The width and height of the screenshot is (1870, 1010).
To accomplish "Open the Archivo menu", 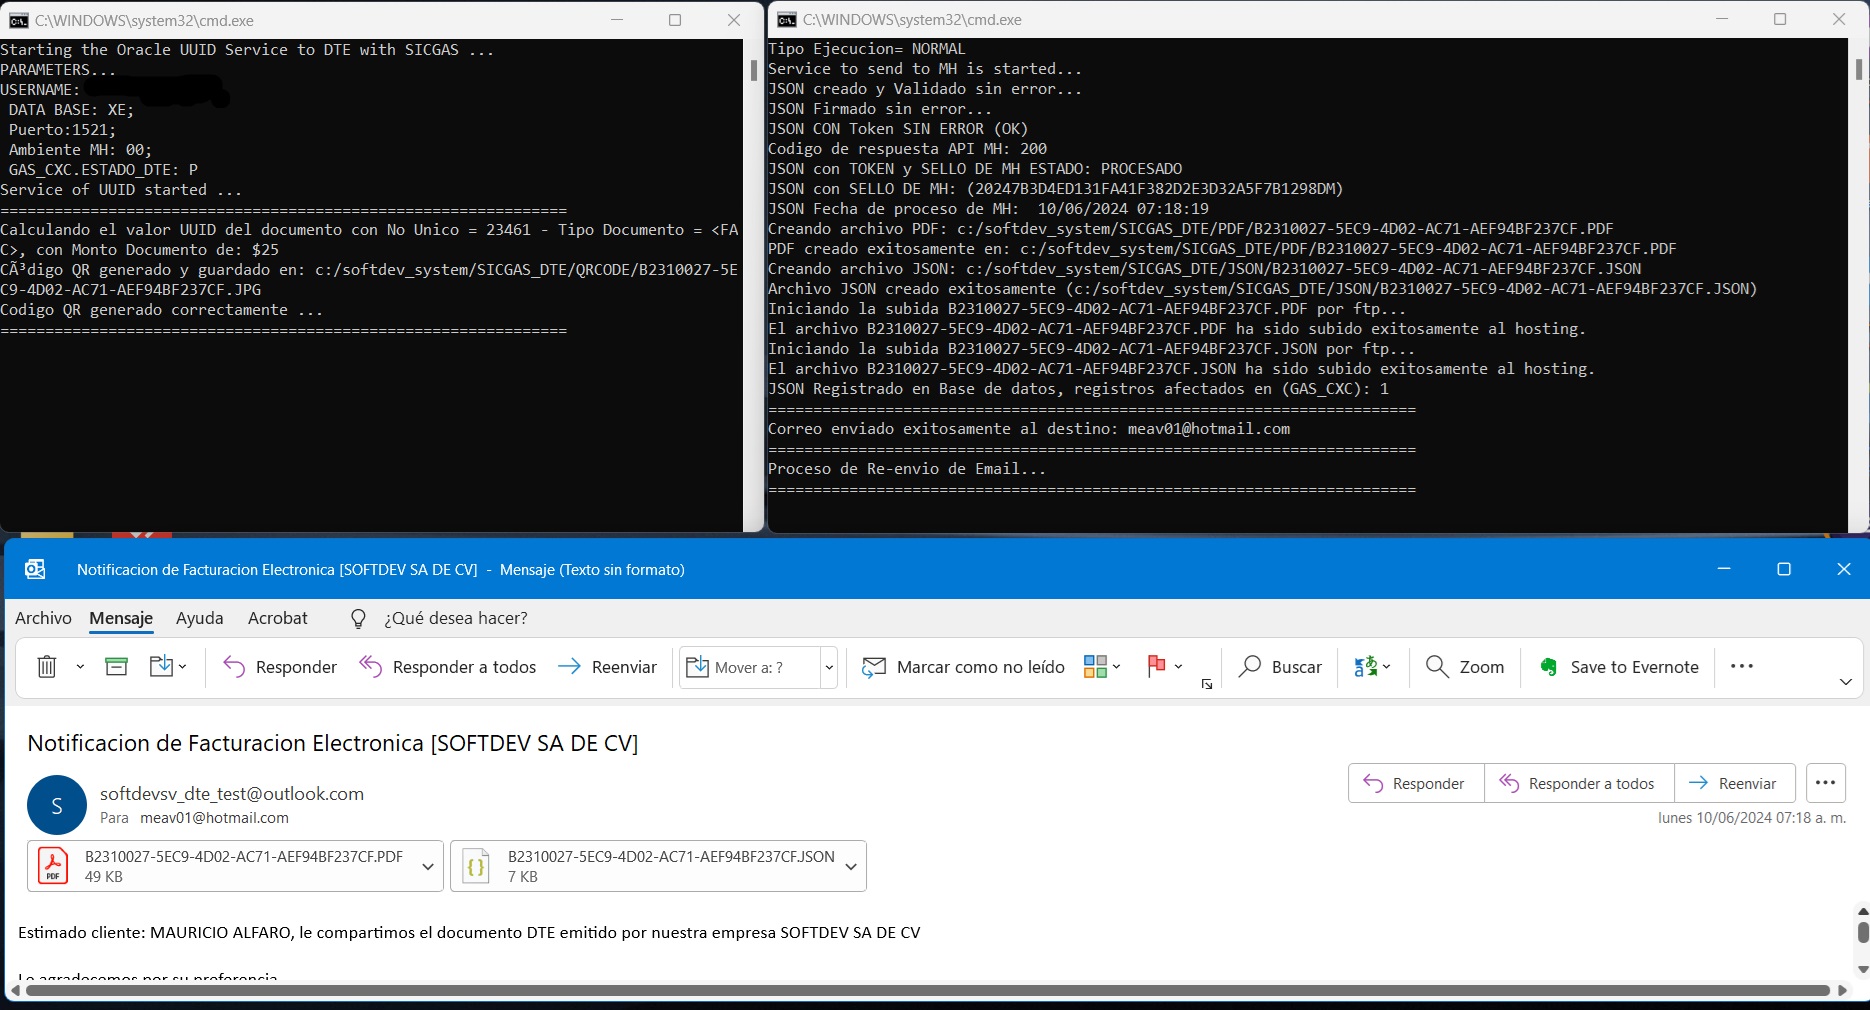I will pyautogui.click(x=43, y=618).
